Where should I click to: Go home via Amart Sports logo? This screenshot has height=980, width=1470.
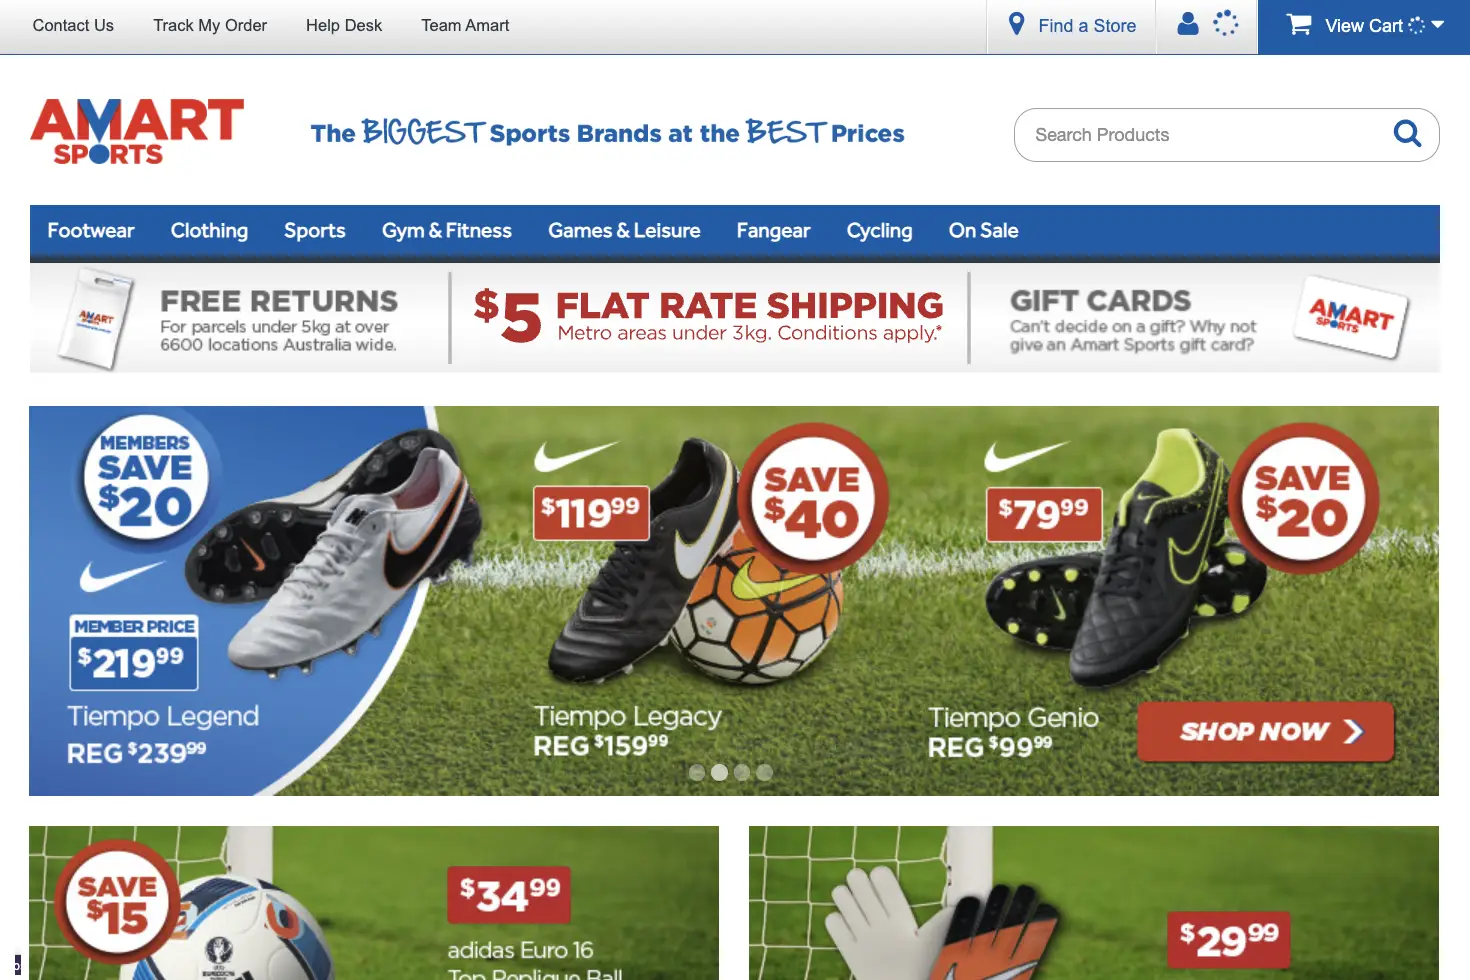[x=137, y=131]
